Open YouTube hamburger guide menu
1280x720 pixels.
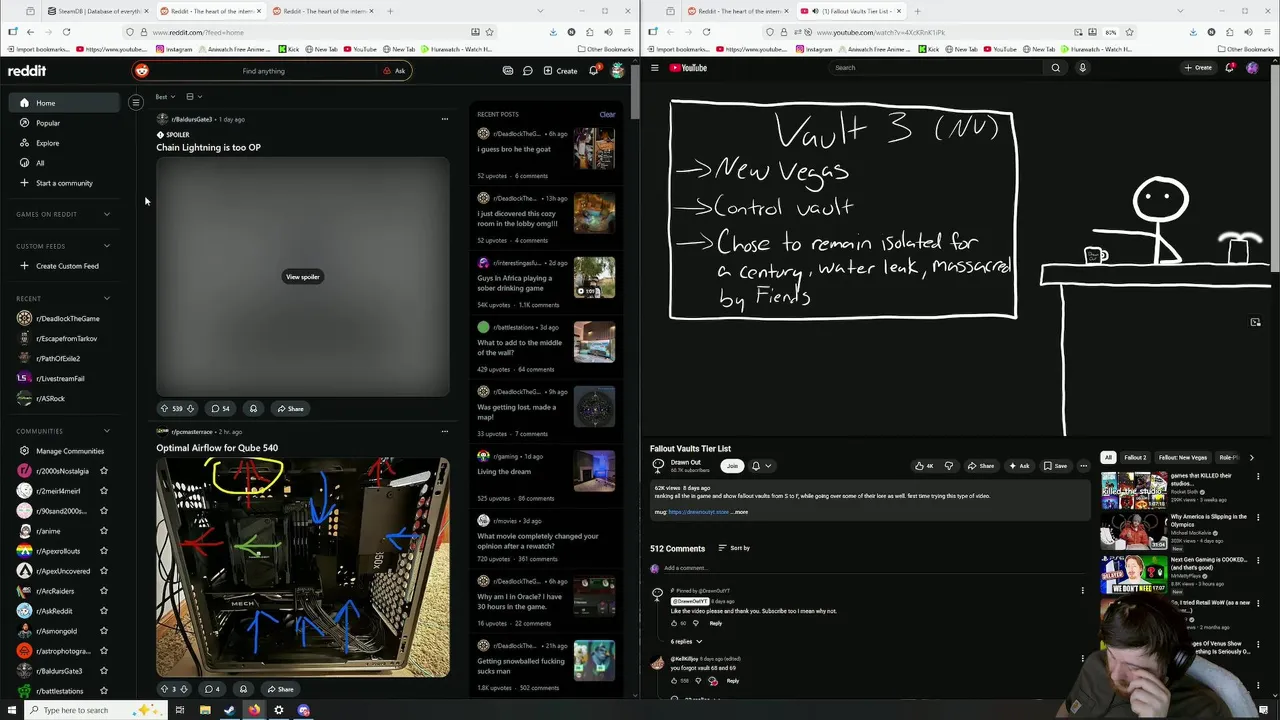click(655, 68)
